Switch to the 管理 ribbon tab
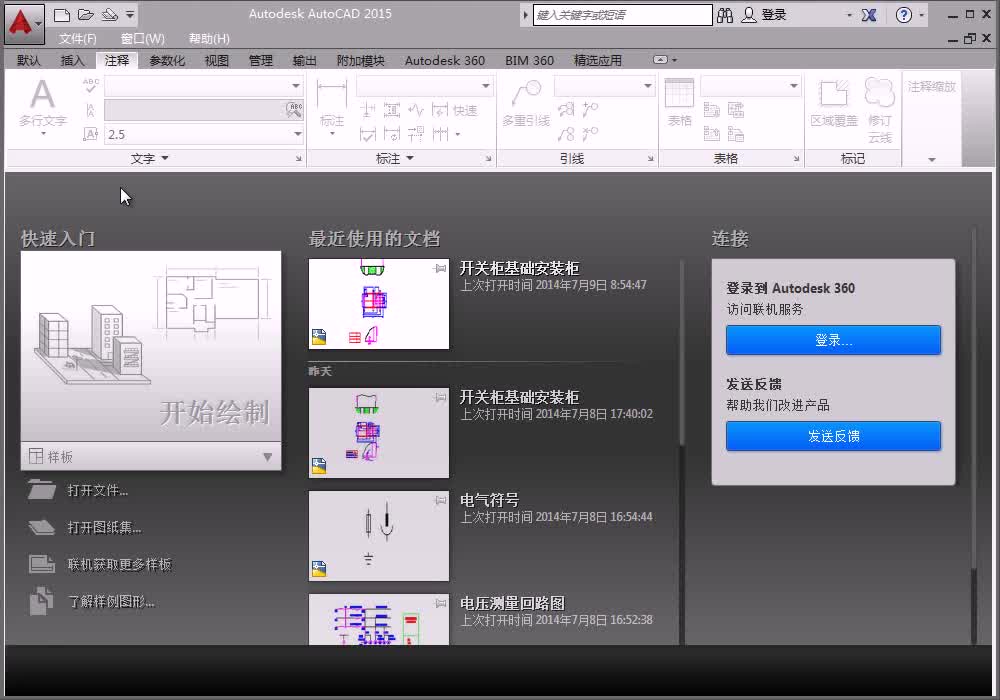This screenshot has height=700, width=1000. pos(261,61)
